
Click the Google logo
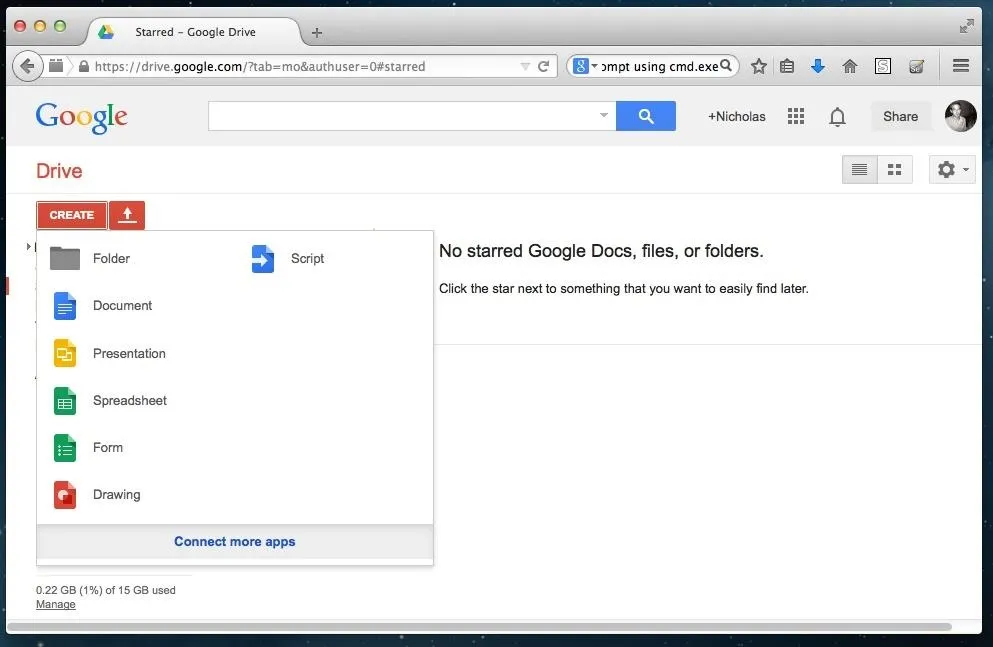tap(81, 118)
